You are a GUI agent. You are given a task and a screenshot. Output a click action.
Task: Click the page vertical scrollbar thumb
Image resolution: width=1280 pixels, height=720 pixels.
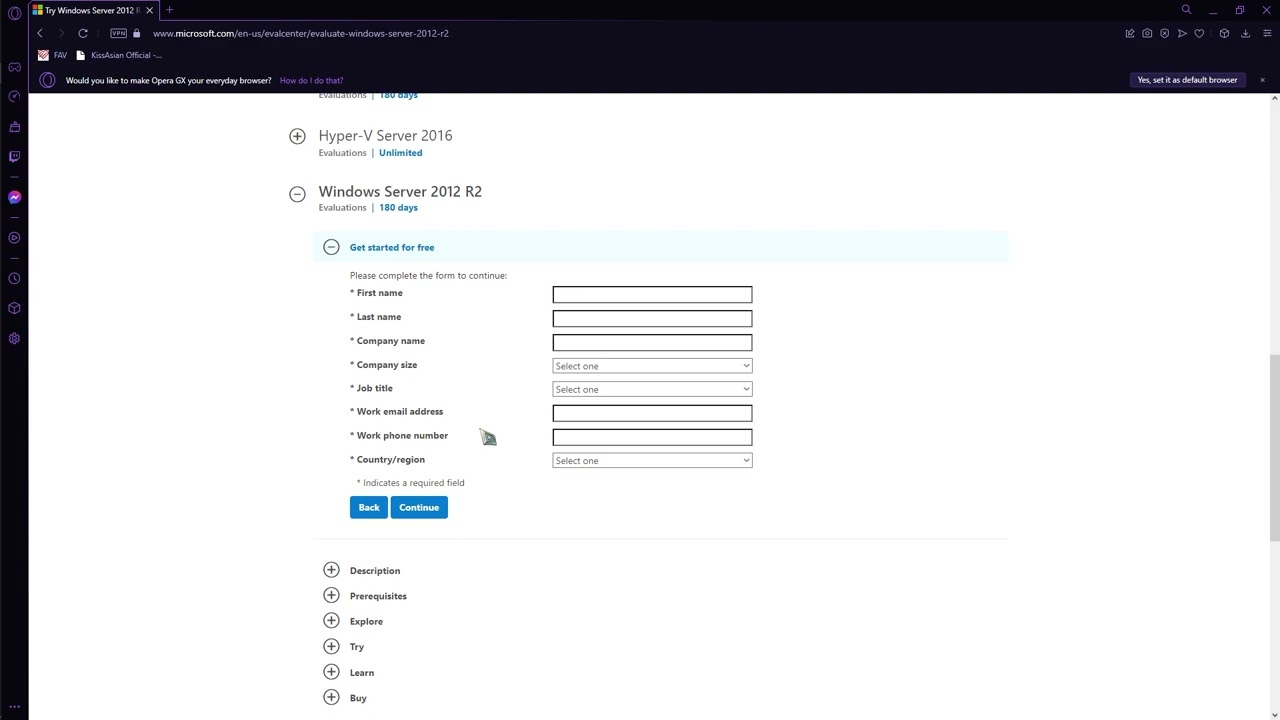point(1274,448)
